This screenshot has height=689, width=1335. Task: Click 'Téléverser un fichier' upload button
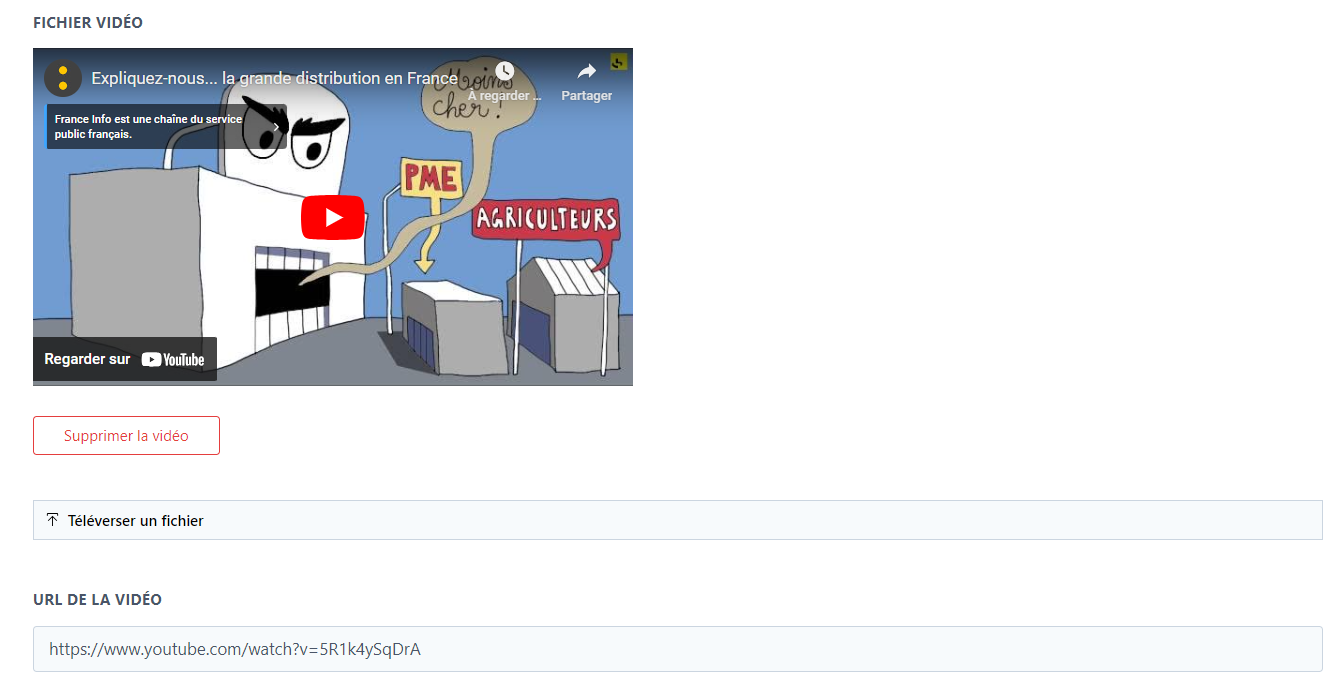tap(678, 520)
